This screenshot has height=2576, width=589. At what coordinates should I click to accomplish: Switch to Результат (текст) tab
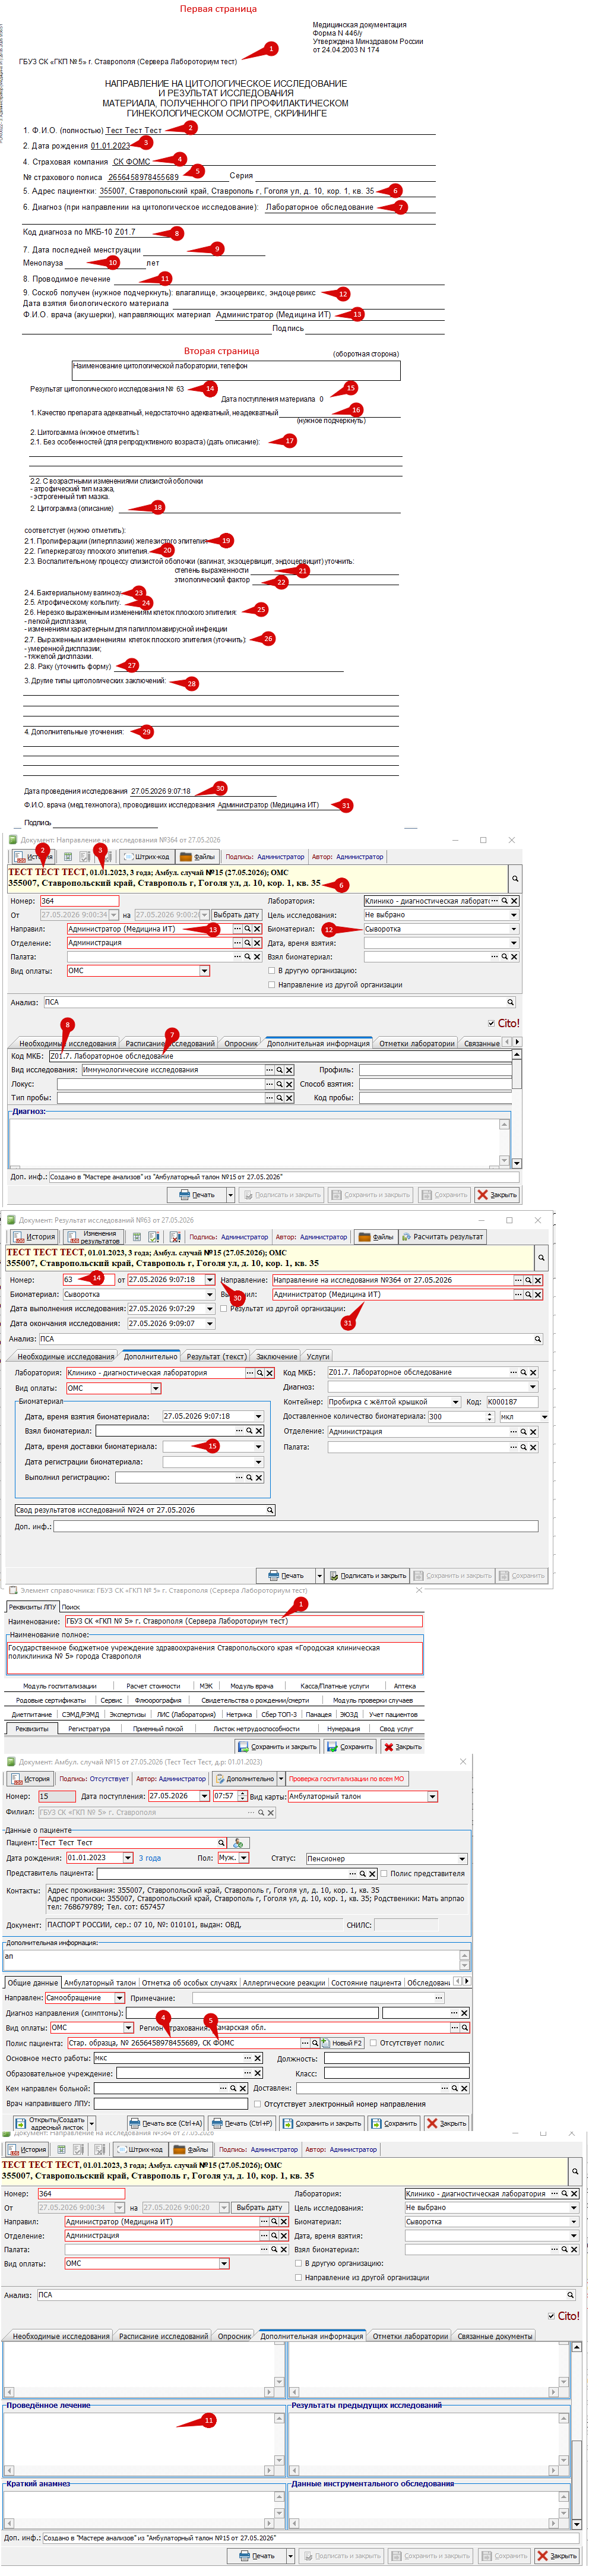pyautogui.click(x=216, y=1356)
